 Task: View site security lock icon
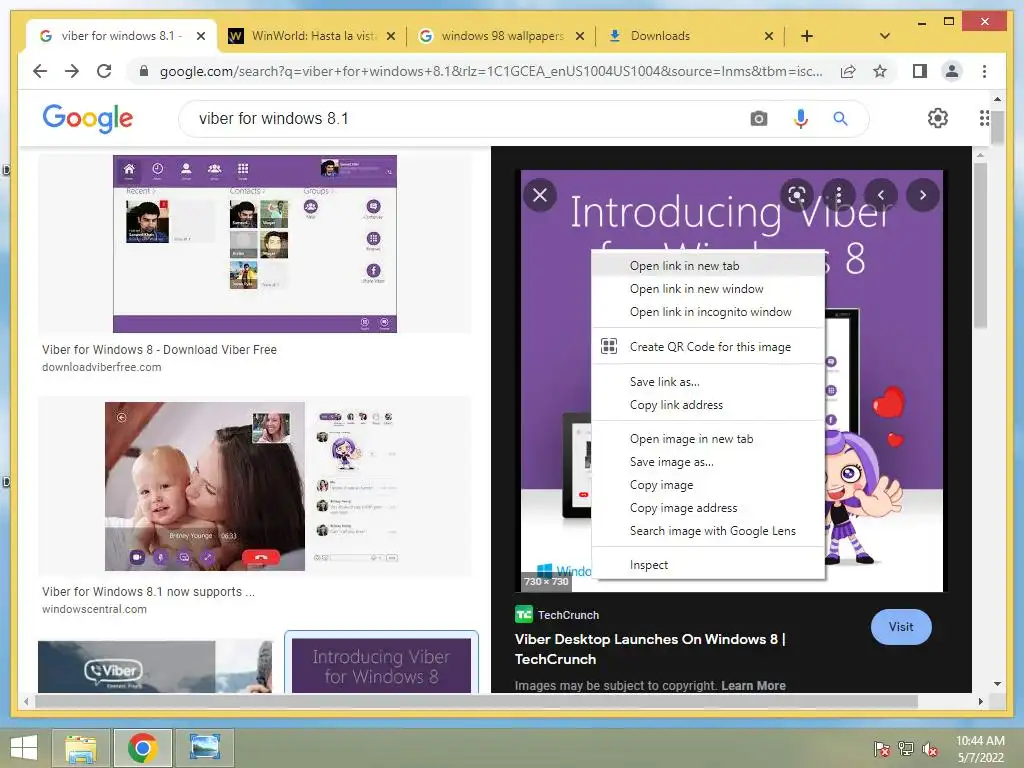click(x=144, y=71)
